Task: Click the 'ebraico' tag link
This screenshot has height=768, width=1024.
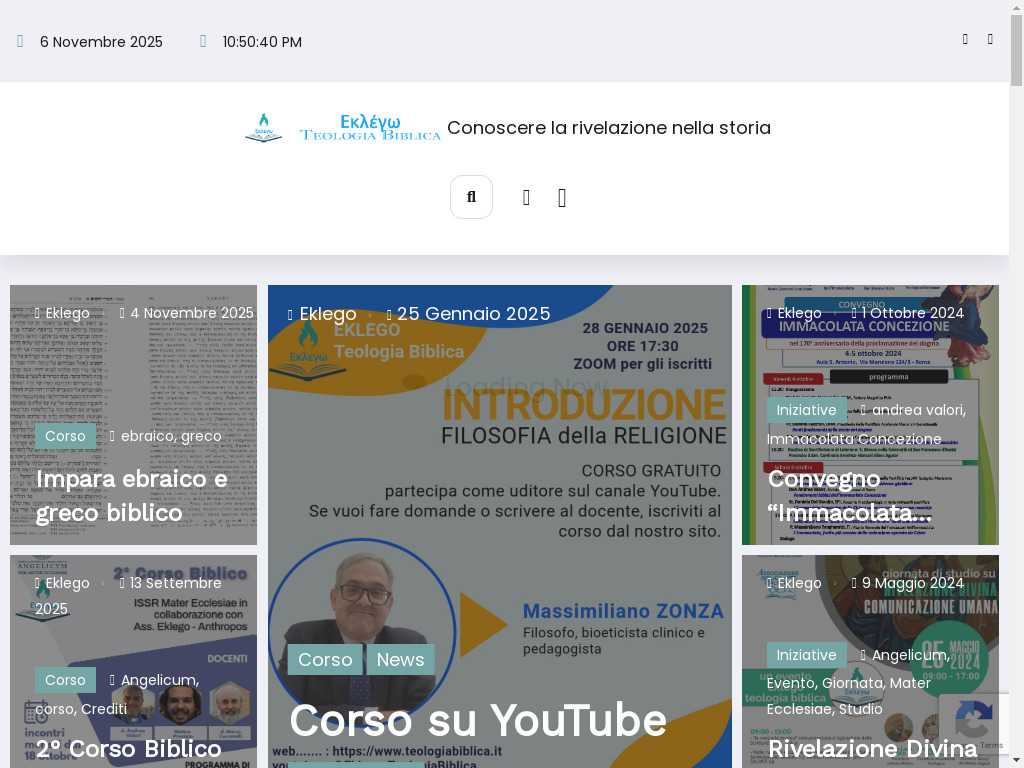Action: 147,436
